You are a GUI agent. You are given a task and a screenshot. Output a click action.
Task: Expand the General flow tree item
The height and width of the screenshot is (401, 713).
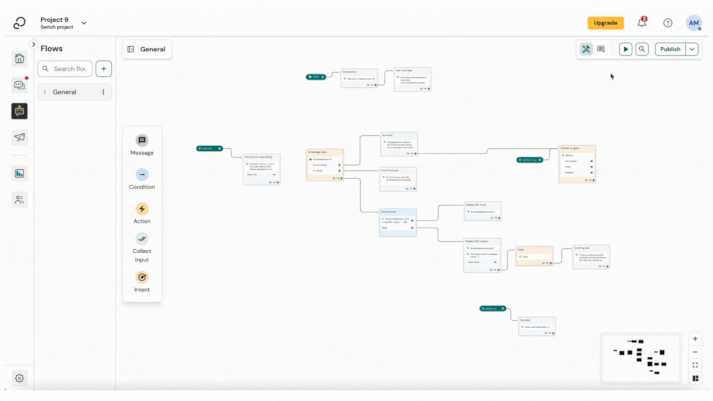[x=44, y=92]
